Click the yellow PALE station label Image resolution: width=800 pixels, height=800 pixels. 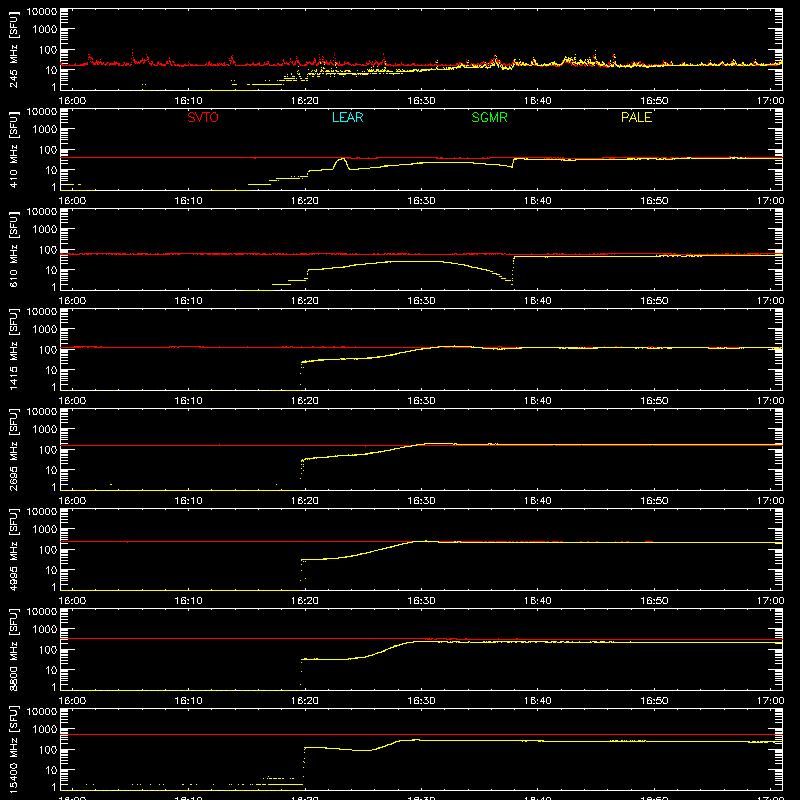click(x=636, y=117)
